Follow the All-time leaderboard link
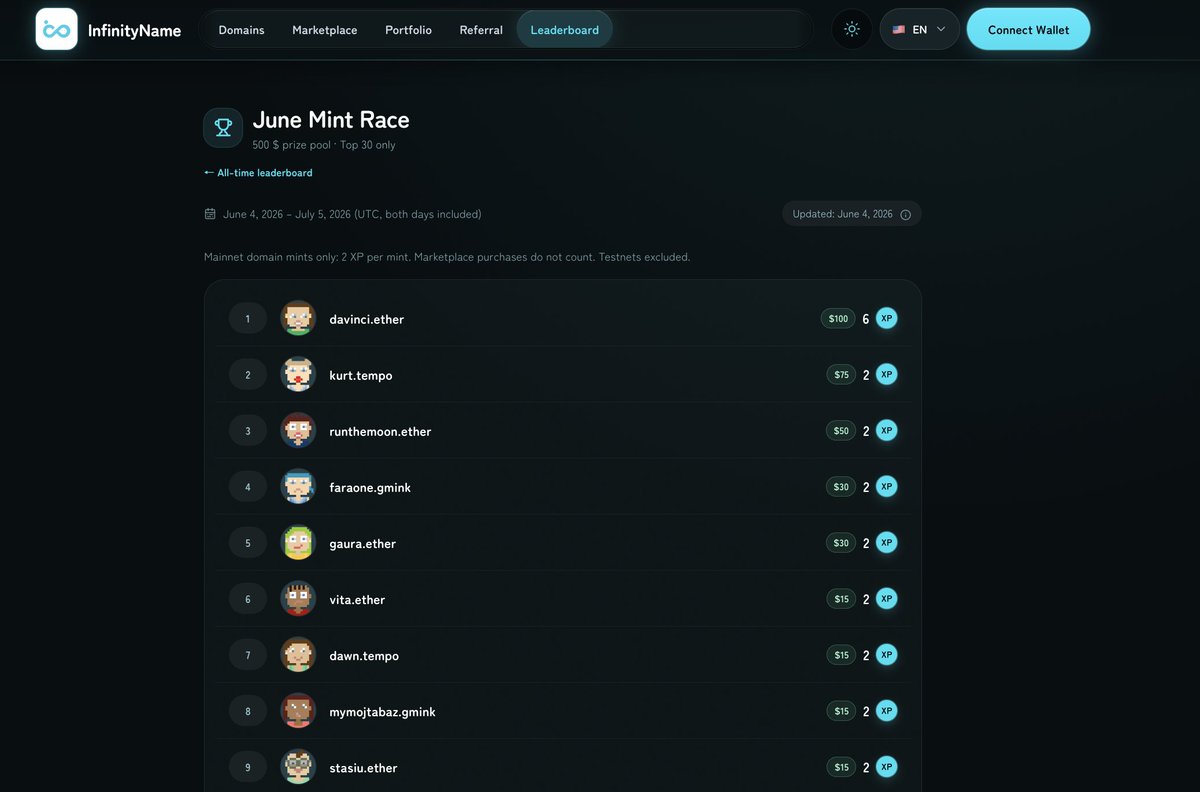The width and height of the screenshot is (1200, 792). click(x=258, y=173)
